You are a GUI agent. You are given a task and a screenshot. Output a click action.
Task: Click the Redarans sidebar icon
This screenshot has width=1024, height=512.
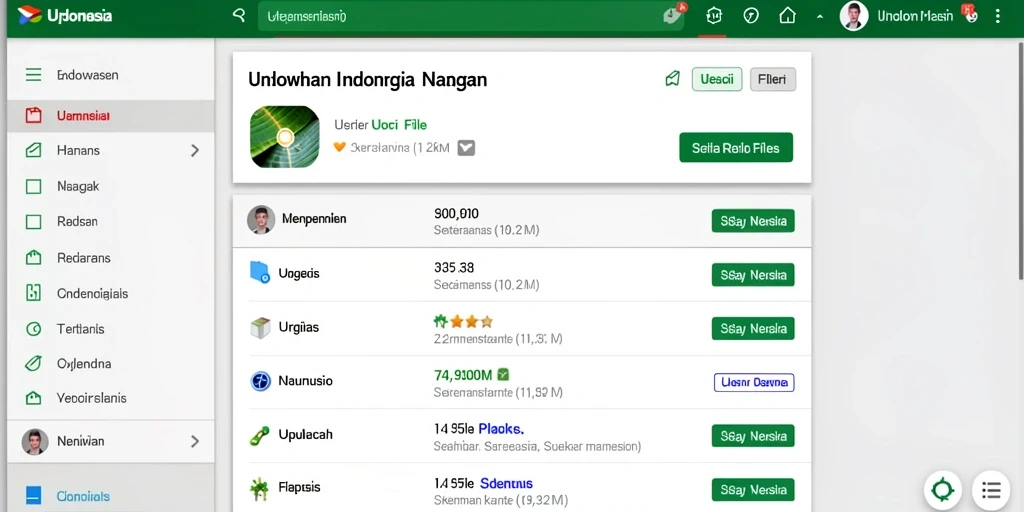[33, 257]
